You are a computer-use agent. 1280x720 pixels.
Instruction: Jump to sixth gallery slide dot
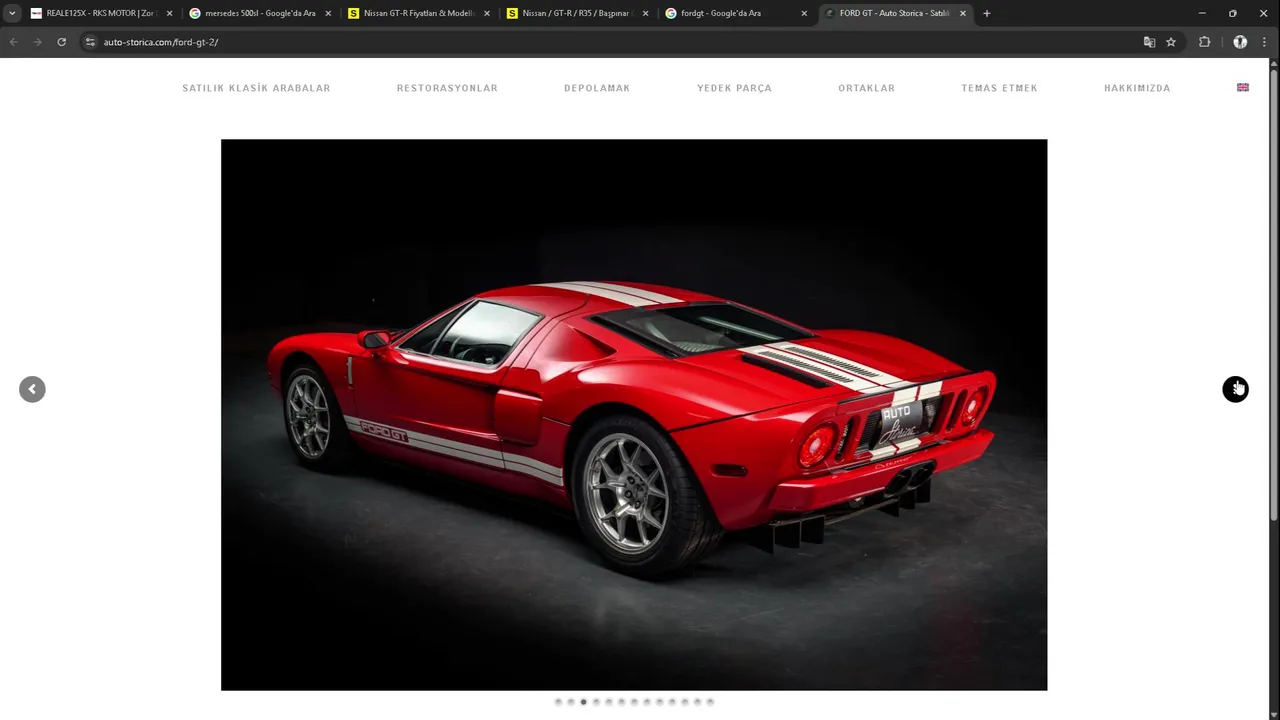click(621, 702)
